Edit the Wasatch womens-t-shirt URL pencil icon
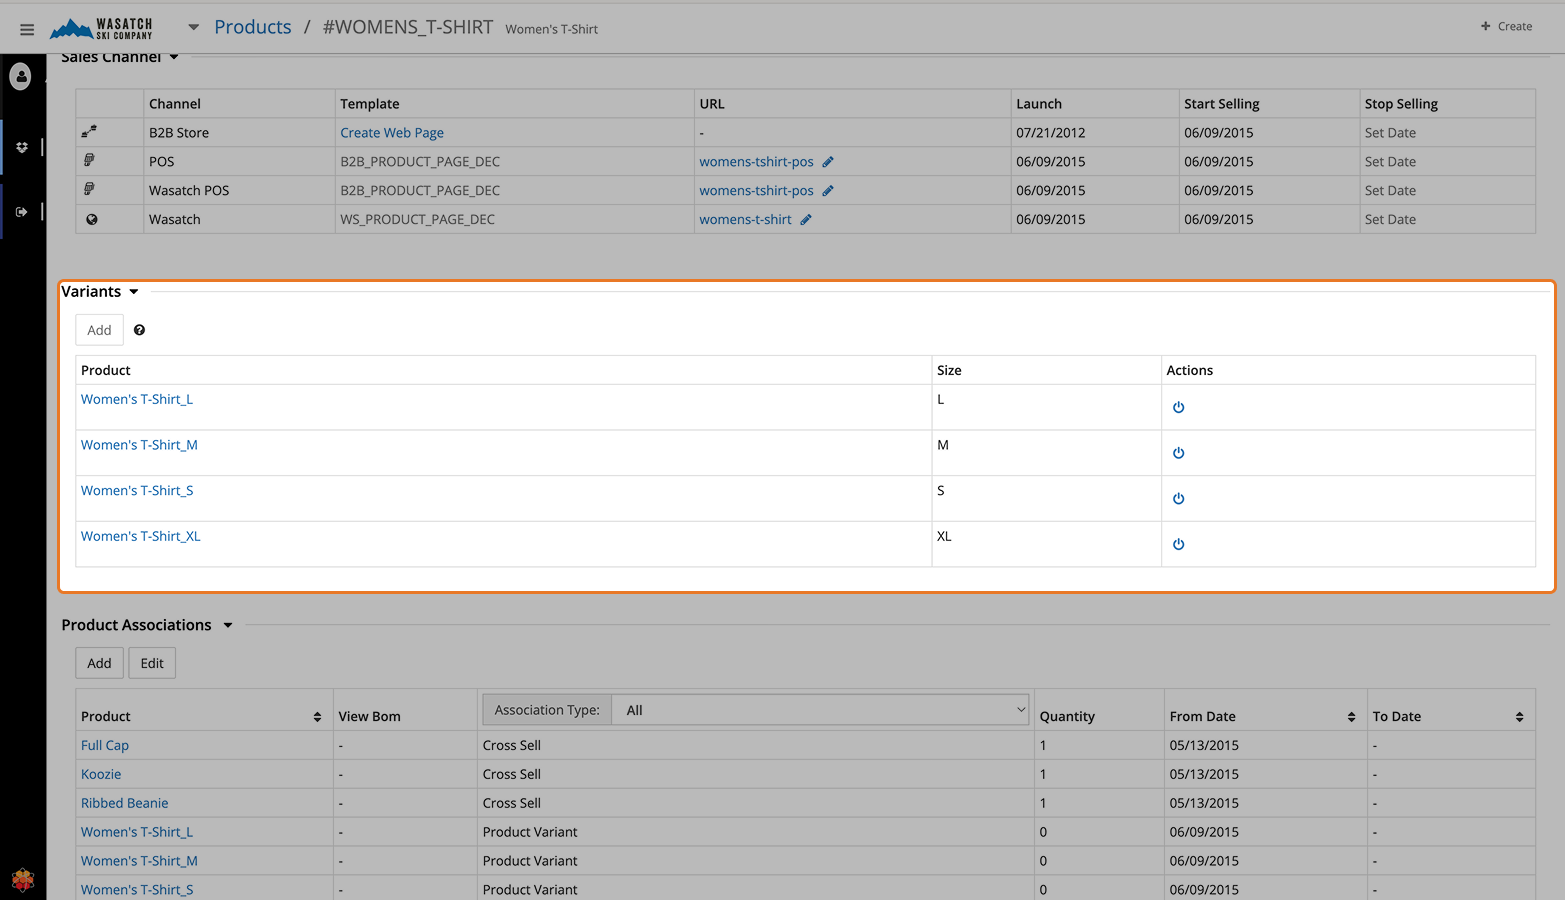Image resolution: width=1565 pixels, height=900 pixels. 806,220
